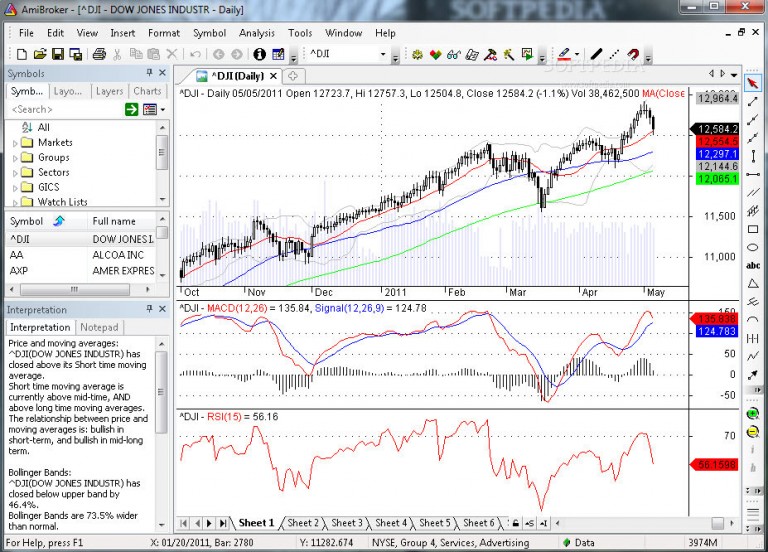This screenshot has width=768, height=552.
Task: Toggle auto-hide pin on Symbols panel
Action: (x=149, y=72)
